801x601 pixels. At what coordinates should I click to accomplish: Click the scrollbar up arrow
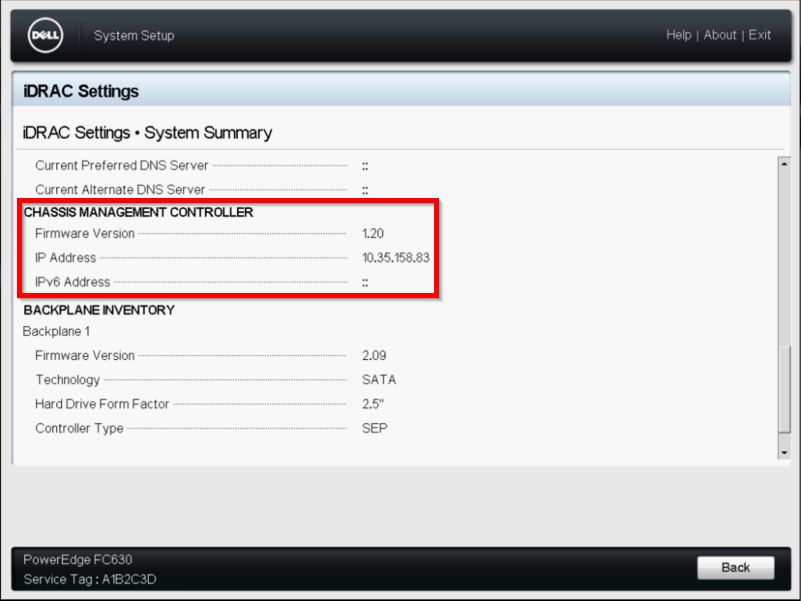tap(784, 164)
